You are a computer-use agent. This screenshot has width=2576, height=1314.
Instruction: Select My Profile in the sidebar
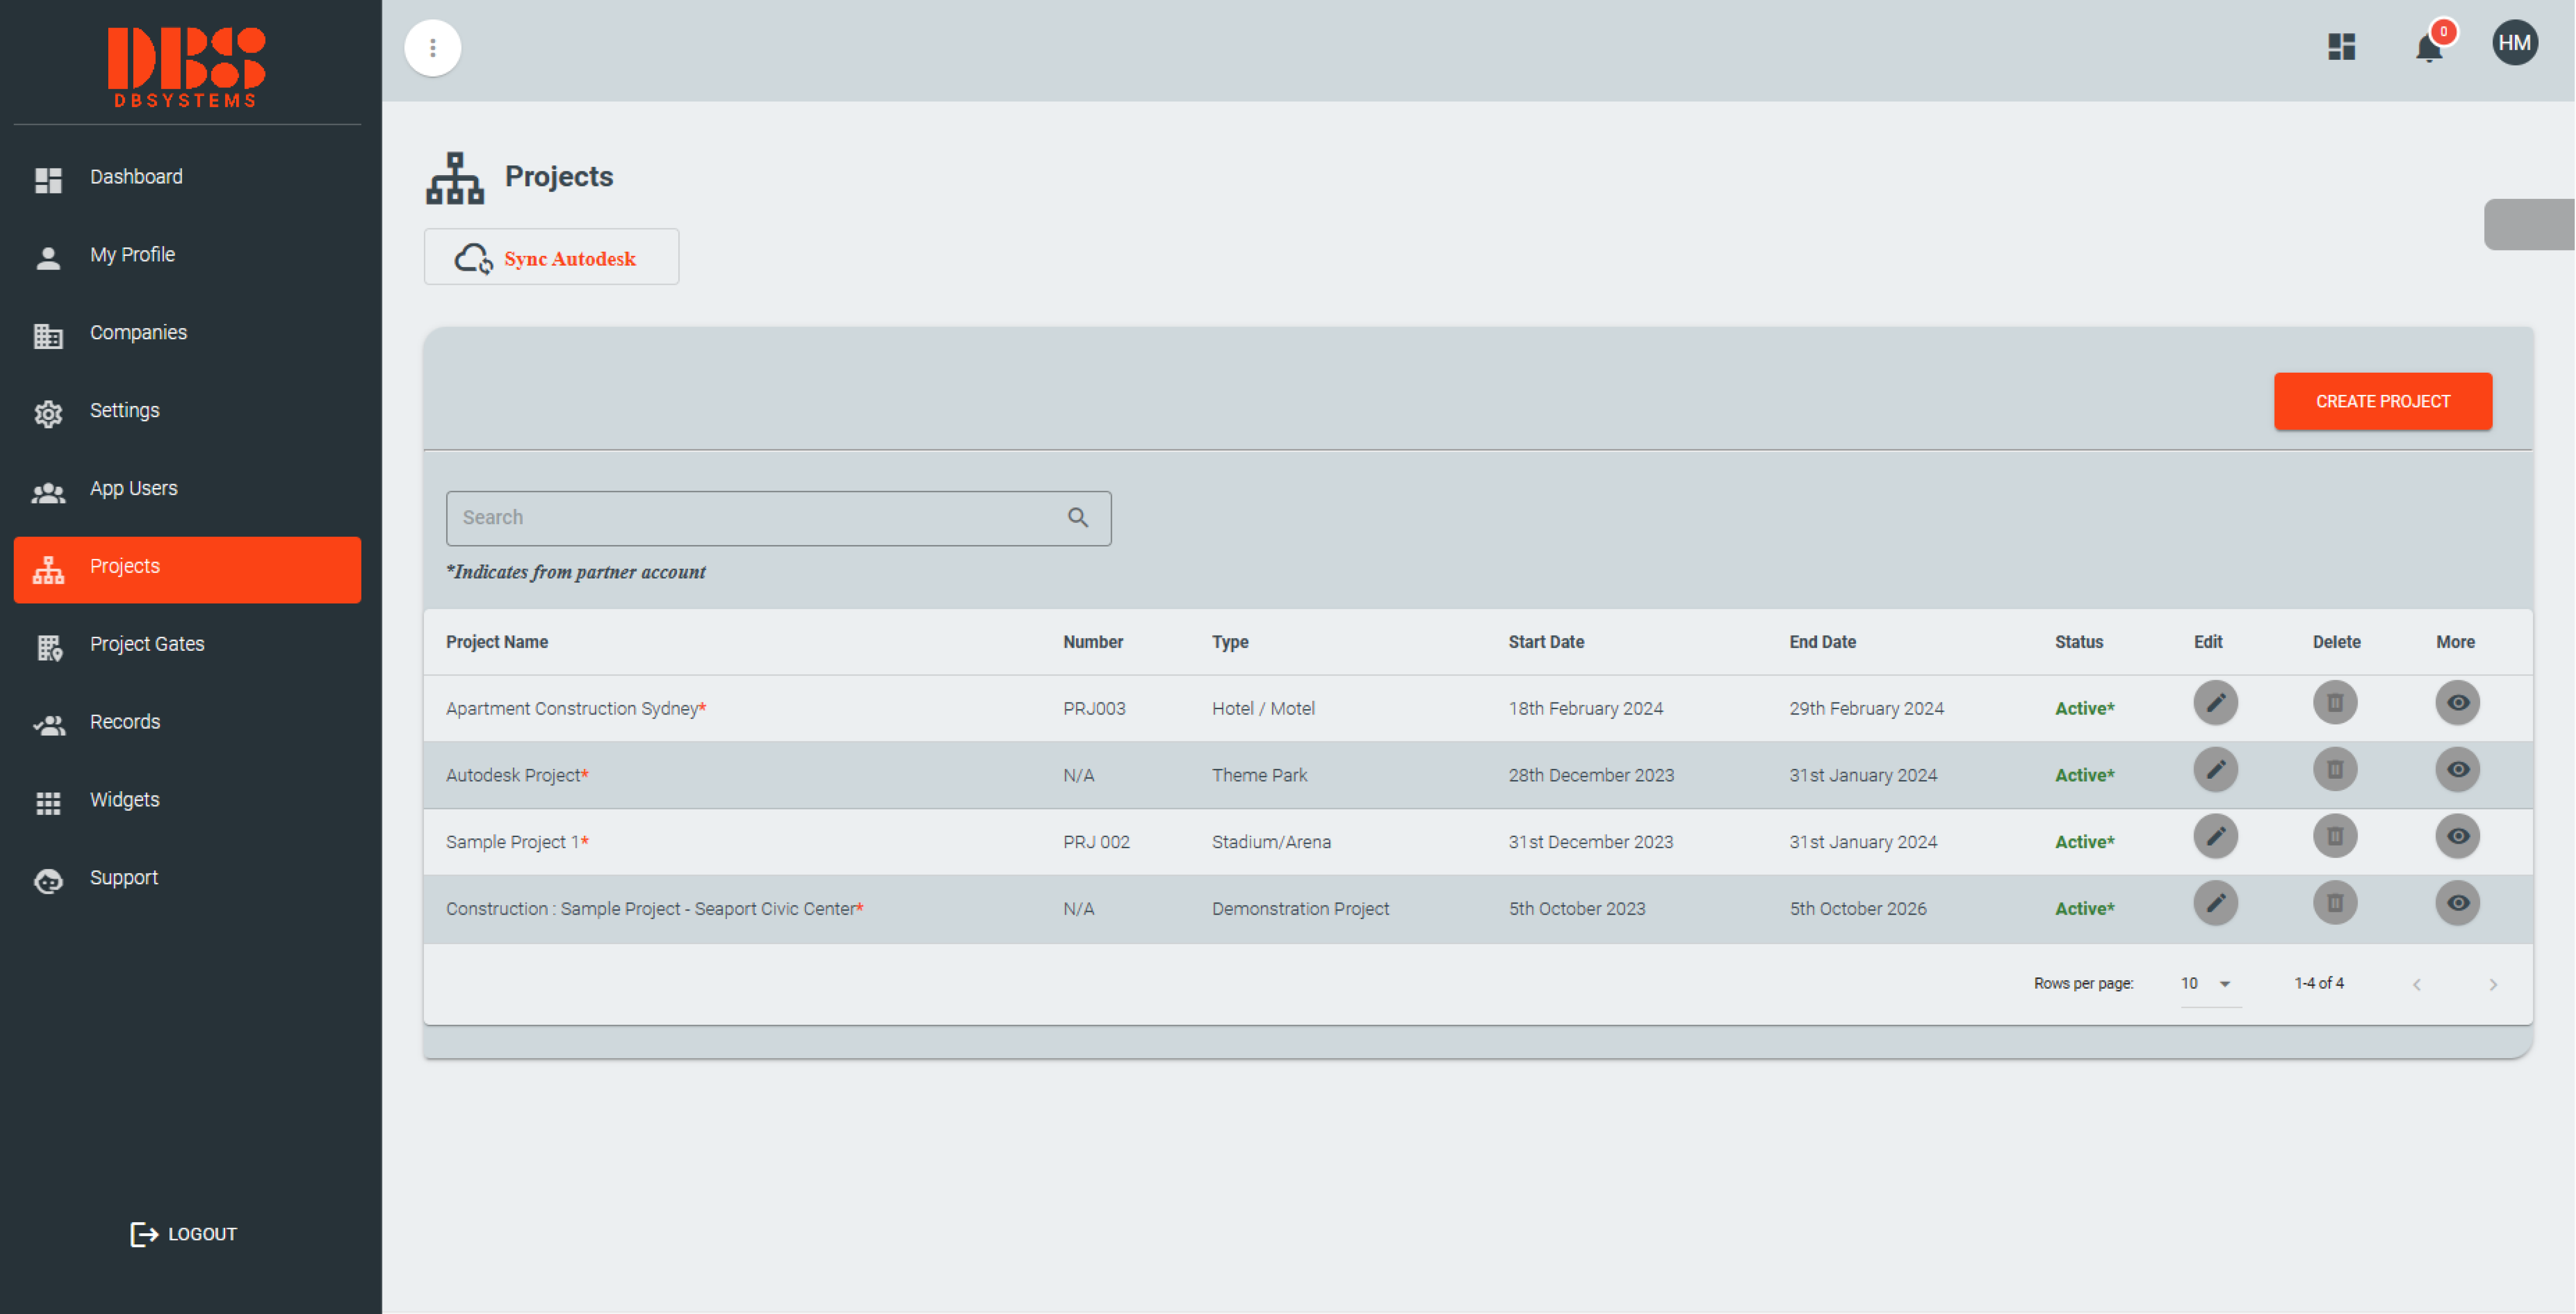[x=132, y=254]
